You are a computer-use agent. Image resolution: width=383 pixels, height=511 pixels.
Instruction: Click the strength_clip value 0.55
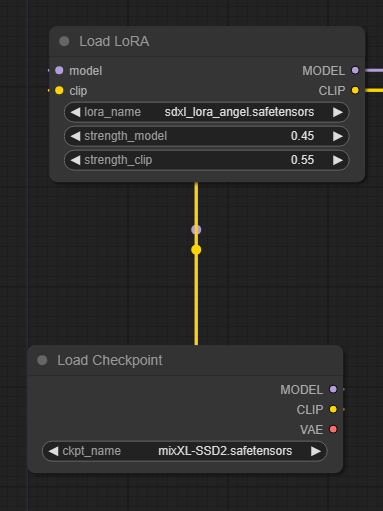pyautogui.click(x=302, y=160)
